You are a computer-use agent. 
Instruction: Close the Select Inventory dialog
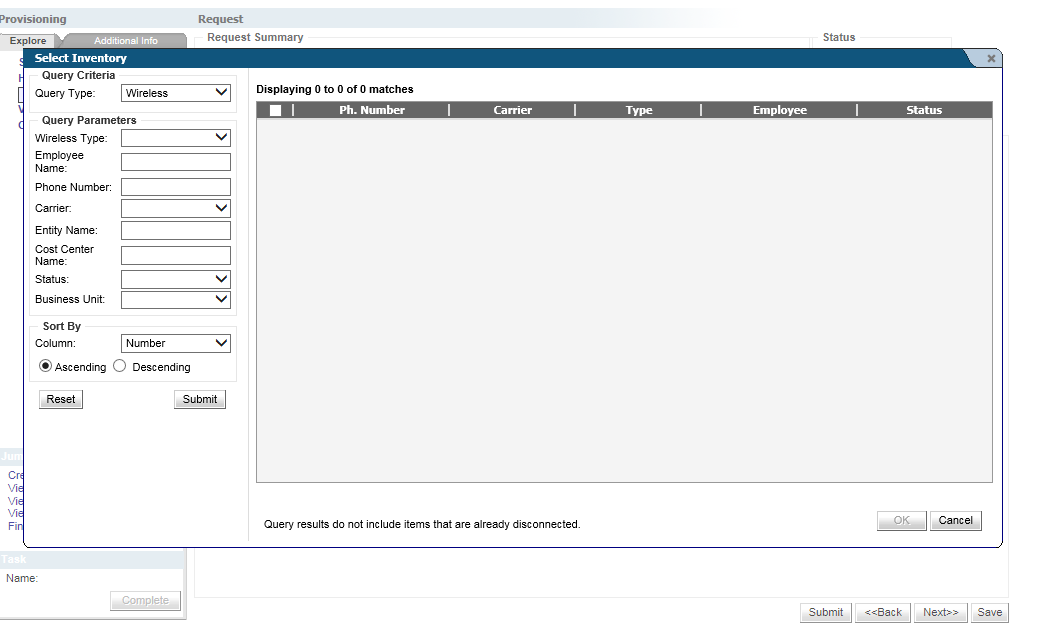pos(991,59)
